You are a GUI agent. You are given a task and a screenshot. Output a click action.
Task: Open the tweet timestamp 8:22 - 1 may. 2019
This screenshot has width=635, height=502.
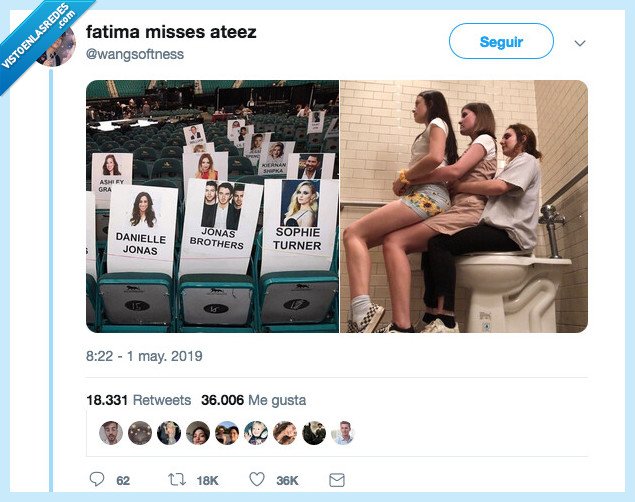(x=143, y=355)
